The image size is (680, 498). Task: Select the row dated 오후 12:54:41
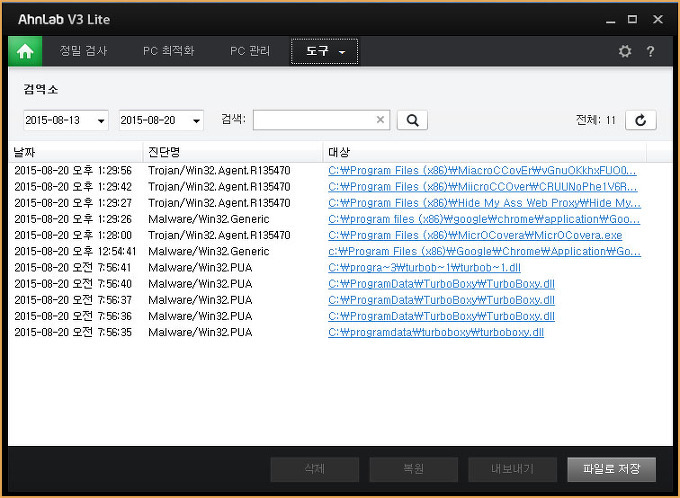click(340, 252)
